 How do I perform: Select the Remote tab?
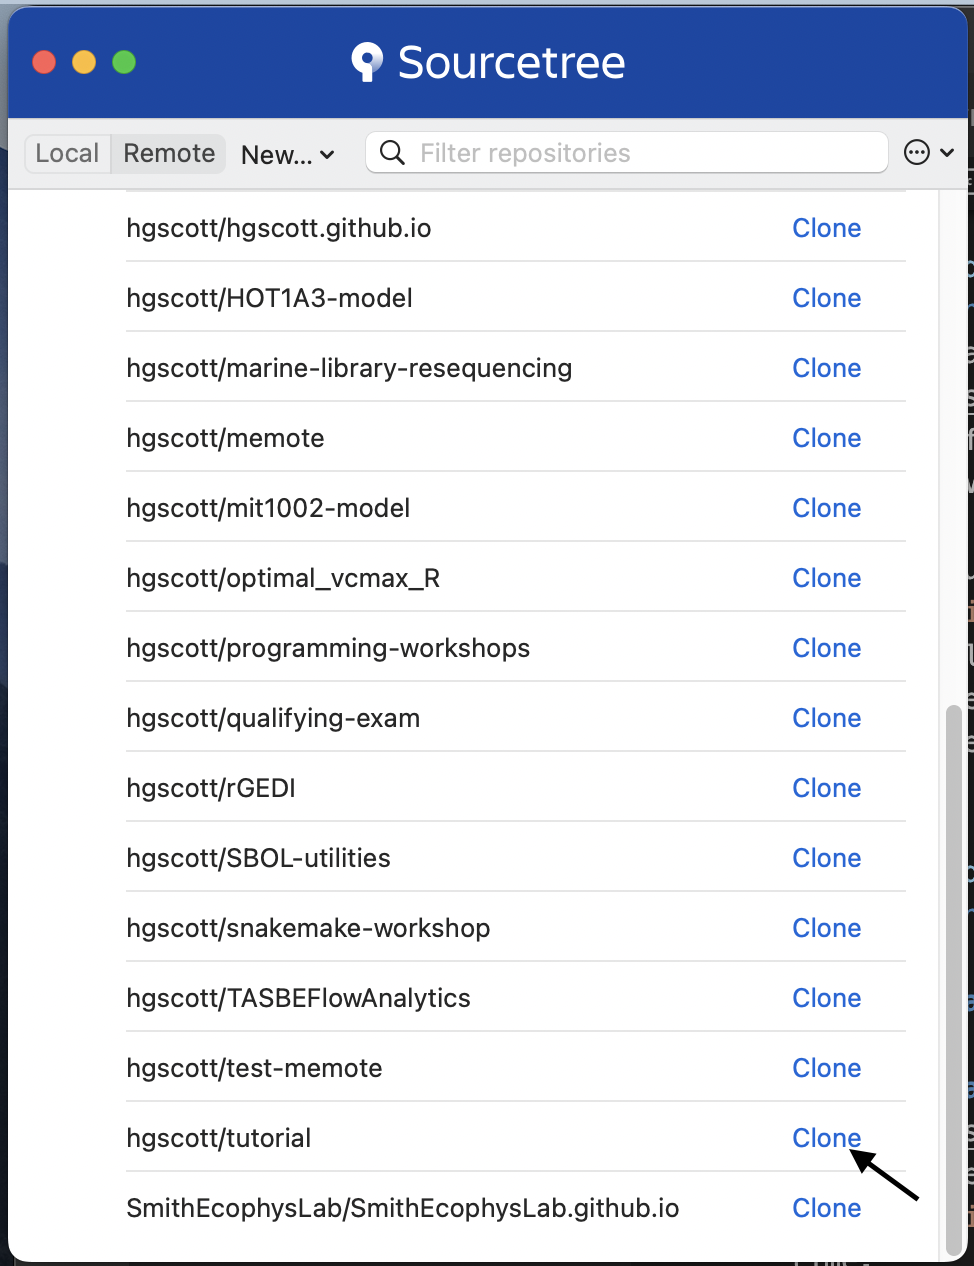tap(169, 153)
